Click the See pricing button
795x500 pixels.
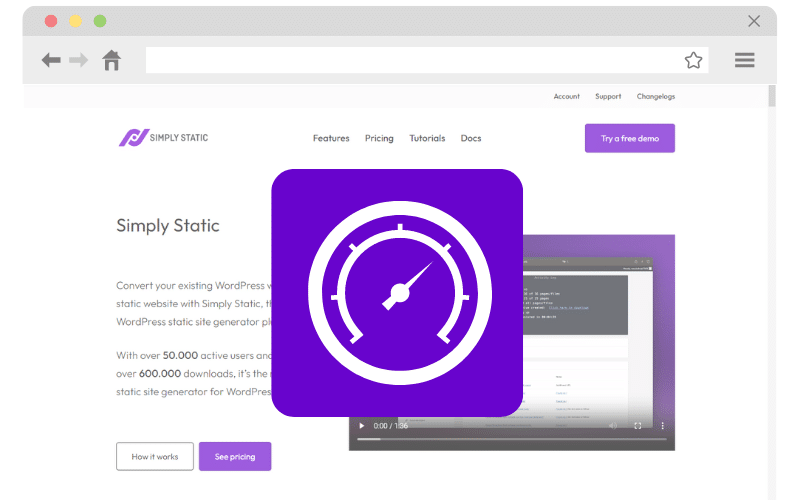(x=235, y=456)
